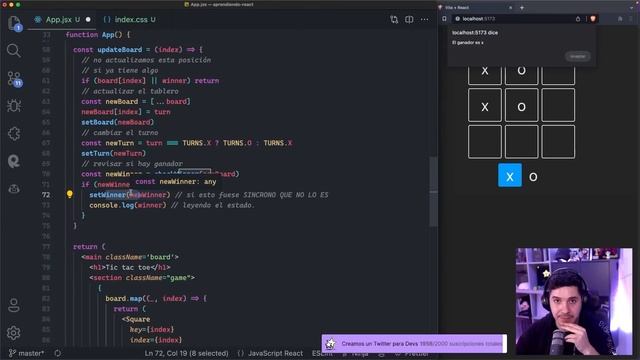Click the 'const newWinner: any' hover tooltip
Image resolution: width=640 pixels, height=360 pixels.
[176, 182]
